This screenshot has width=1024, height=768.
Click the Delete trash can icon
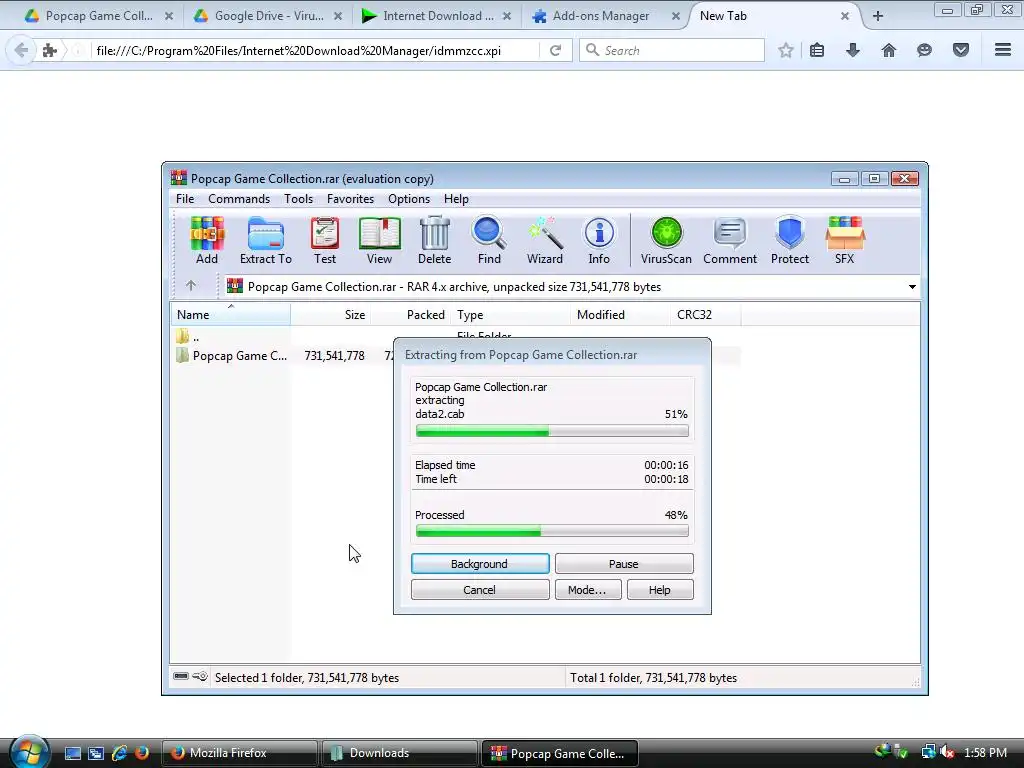click(x=434, y=240)
